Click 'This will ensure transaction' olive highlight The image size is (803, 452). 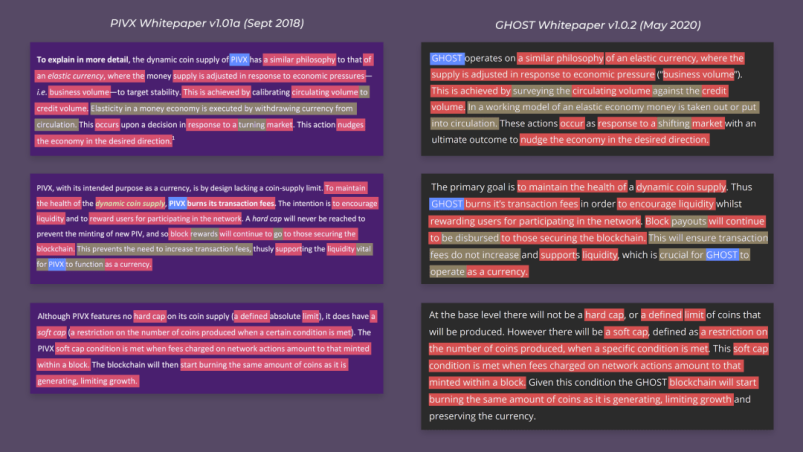pyautogui.click(x=708, y=238)
